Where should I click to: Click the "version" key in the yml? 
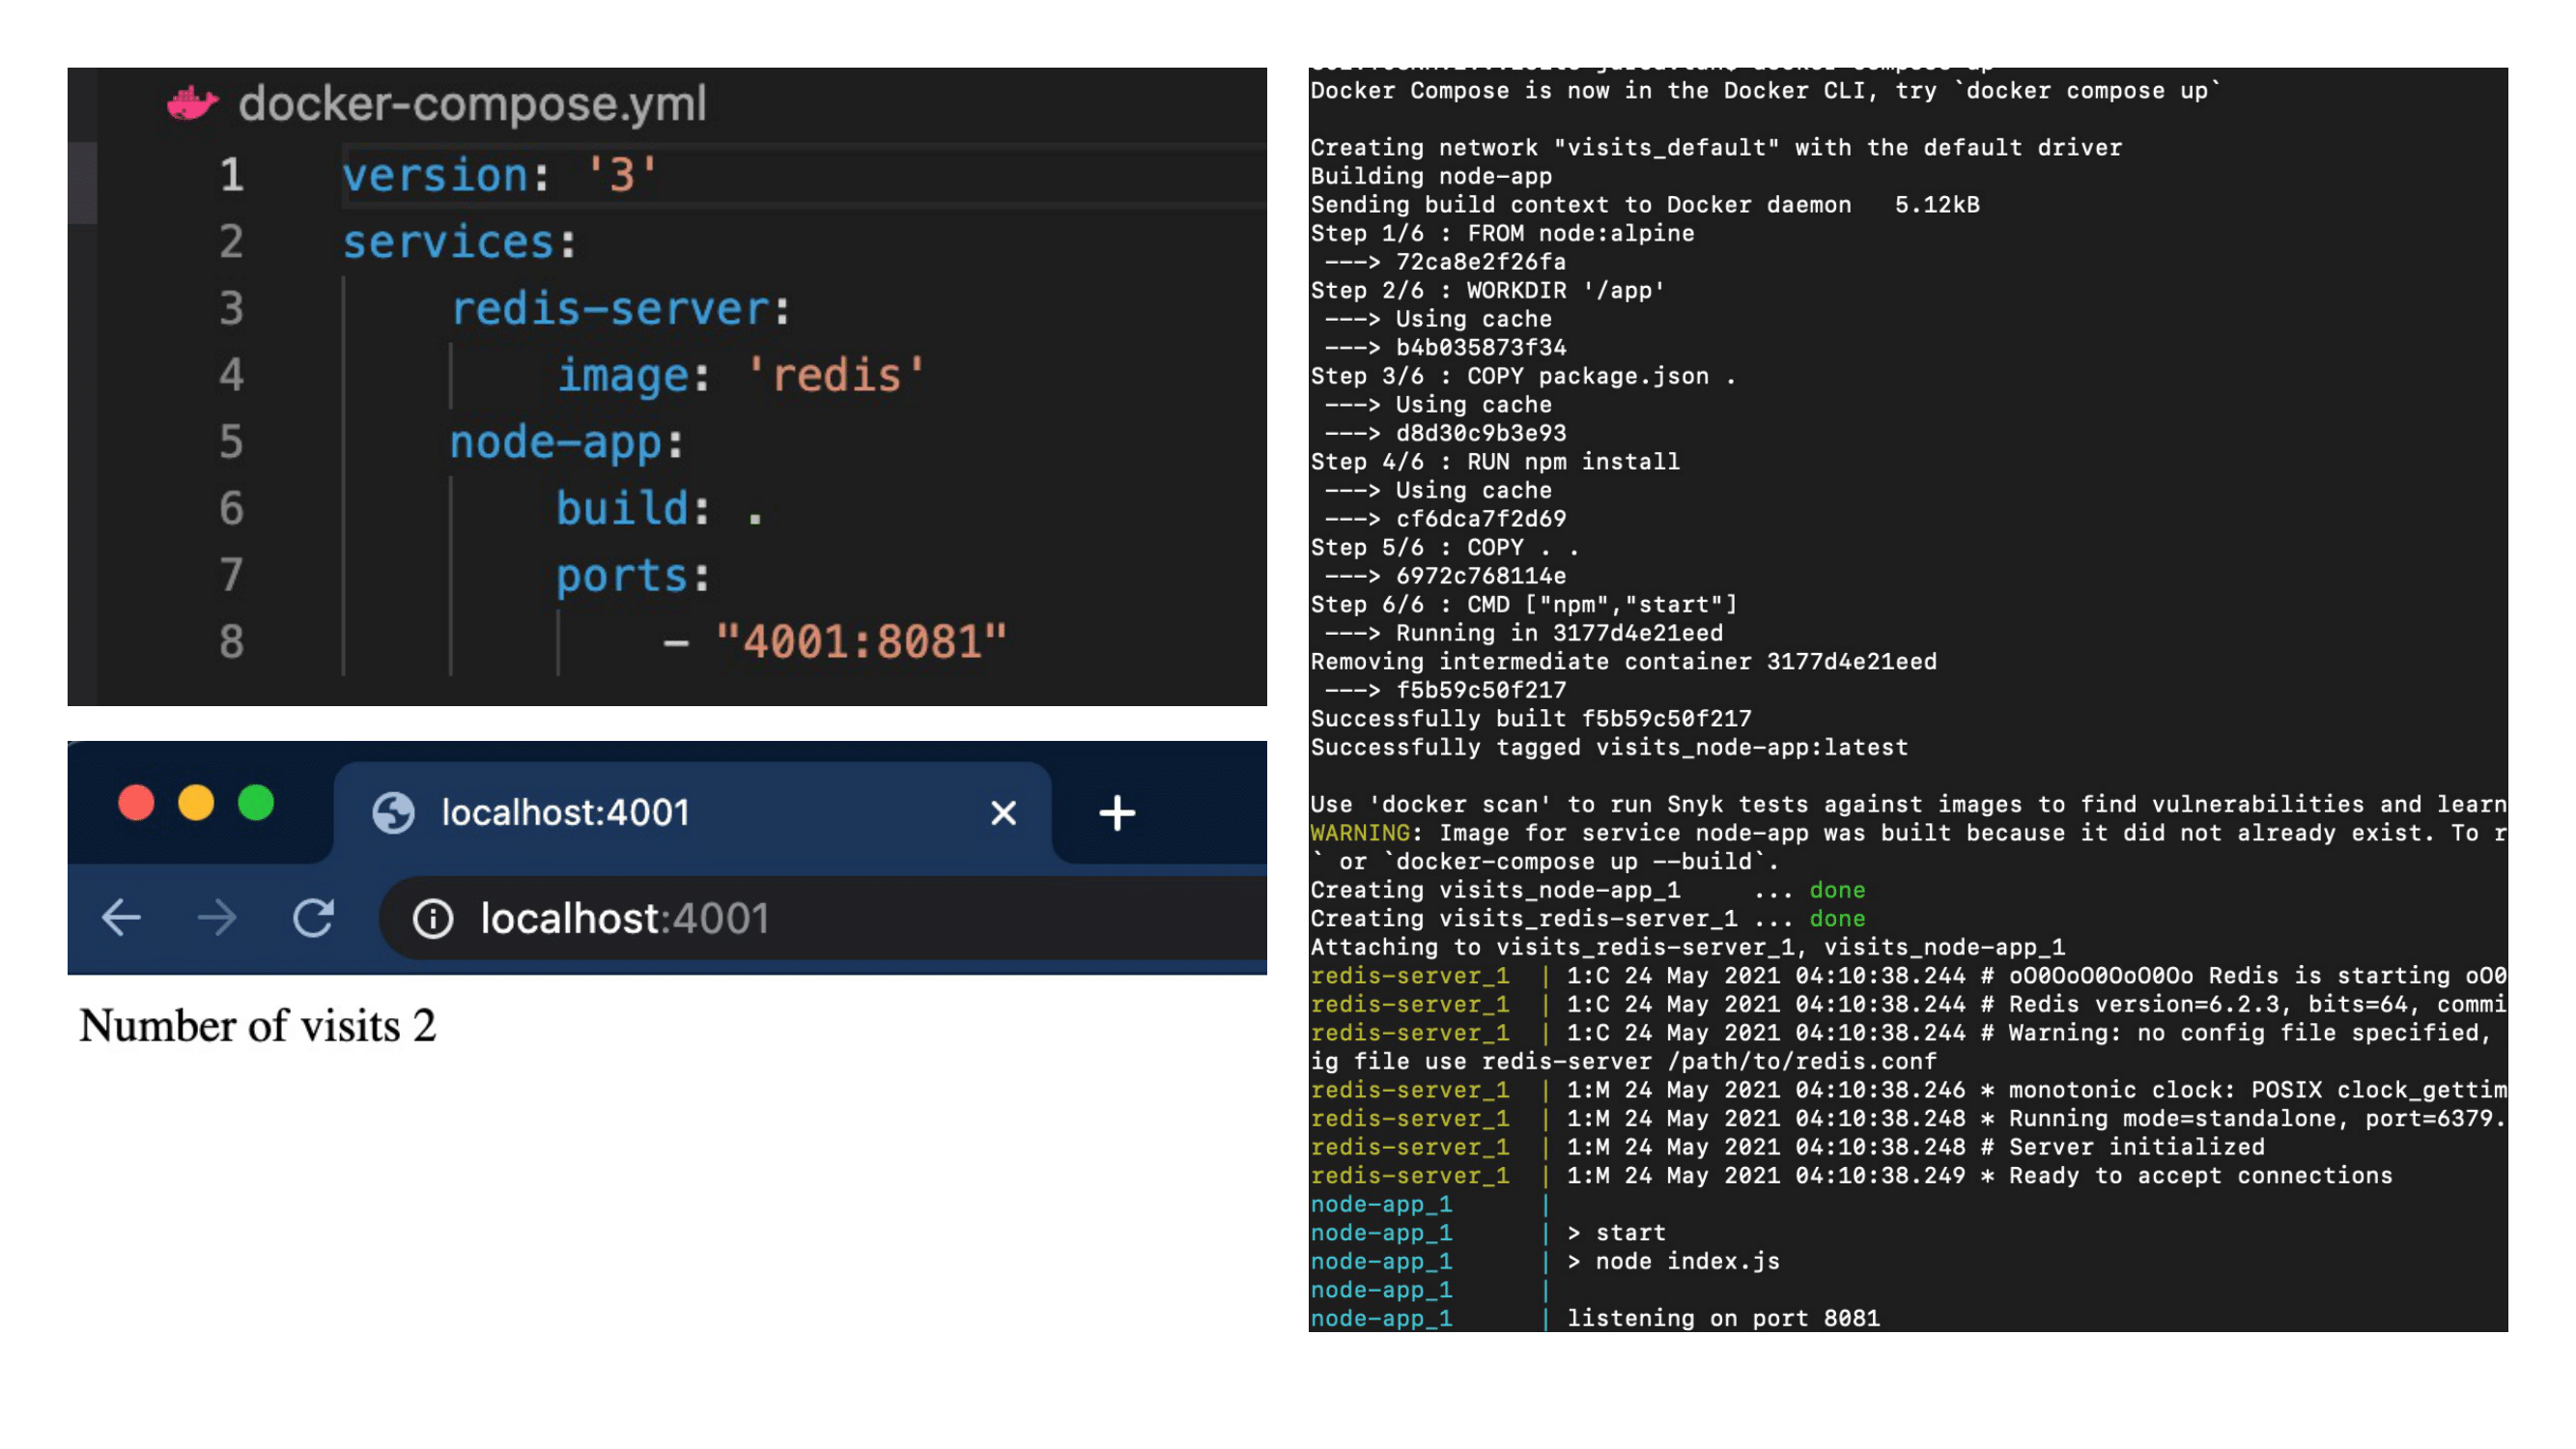tap(435, 175)
